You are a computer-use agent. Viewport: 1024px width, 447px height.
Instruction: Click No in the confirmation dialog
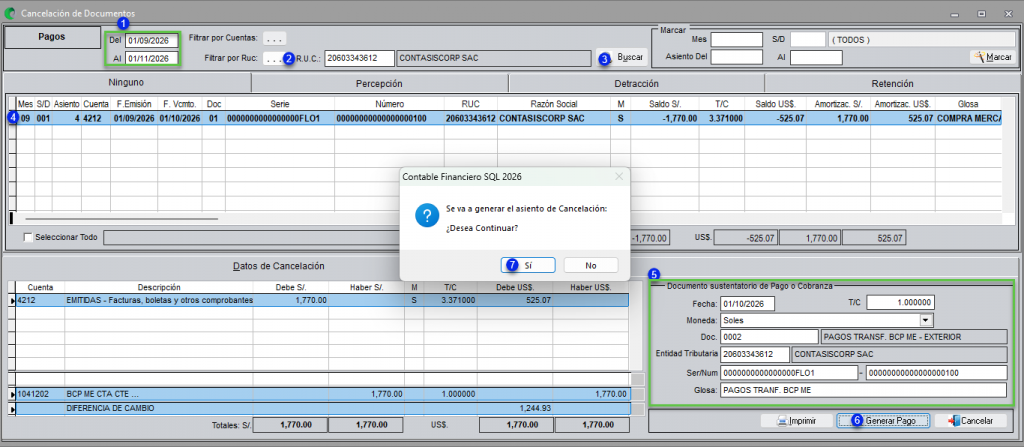590,265
